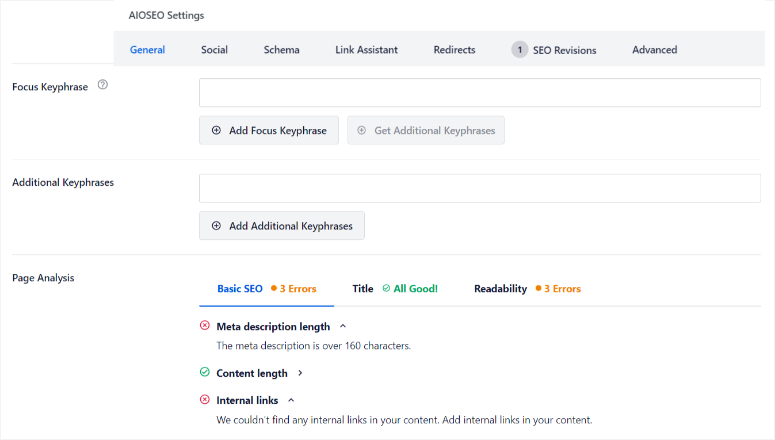Click the Focus Keyphrase help question icon
The height and width of the screenshot is (440, 775).
[103, 86]
